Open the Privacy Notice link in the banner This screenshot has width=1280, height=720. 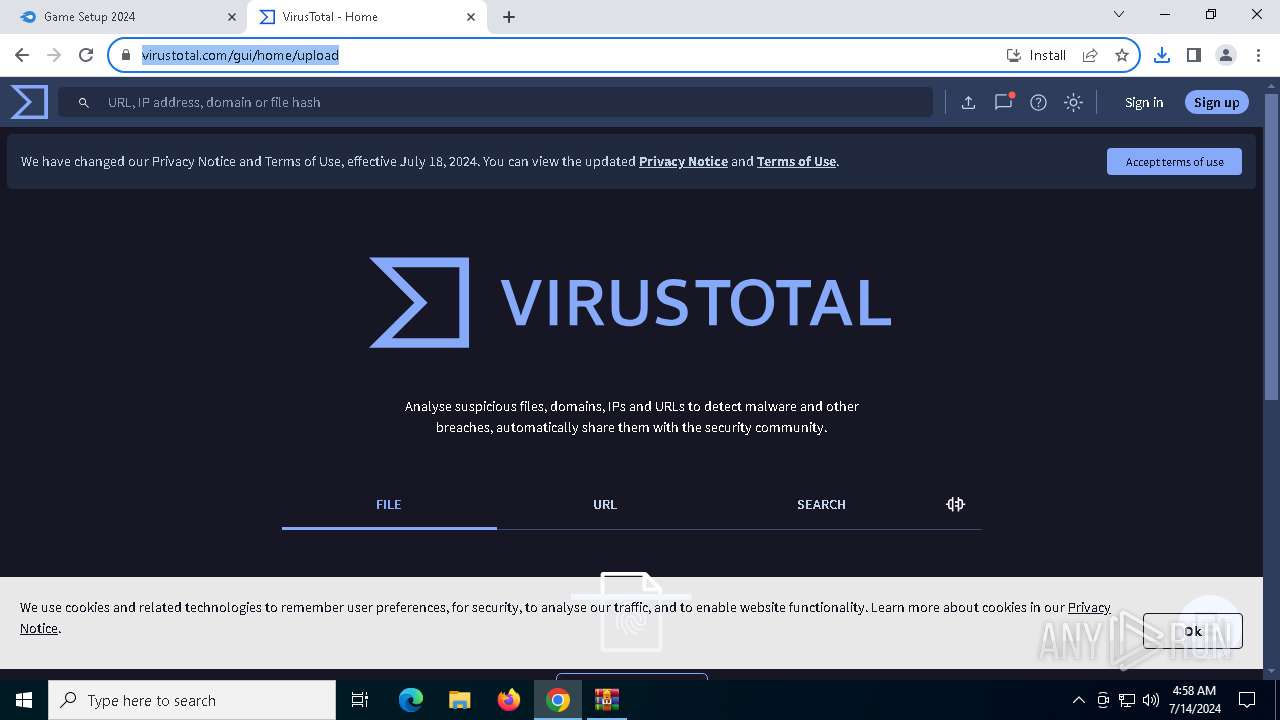pos(683,161)
